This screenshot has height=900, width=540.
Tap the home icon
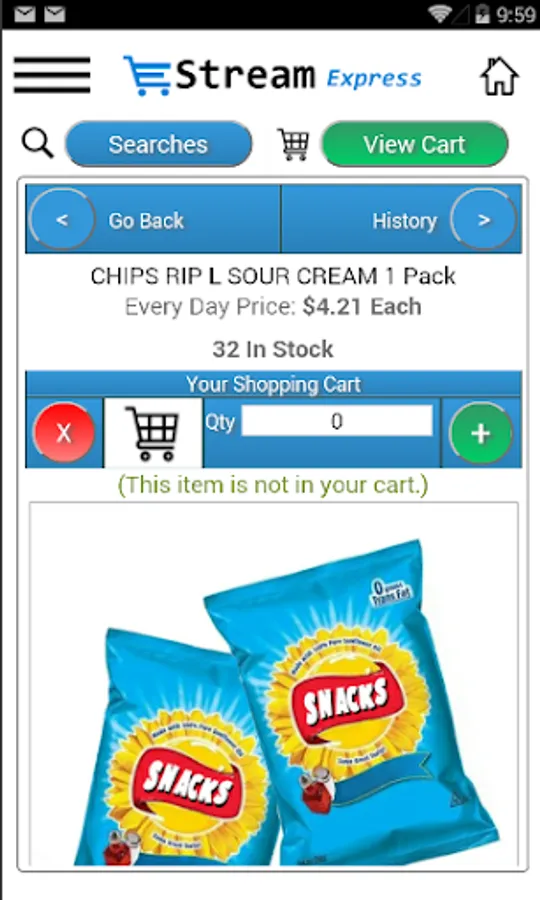click(499, 76)
